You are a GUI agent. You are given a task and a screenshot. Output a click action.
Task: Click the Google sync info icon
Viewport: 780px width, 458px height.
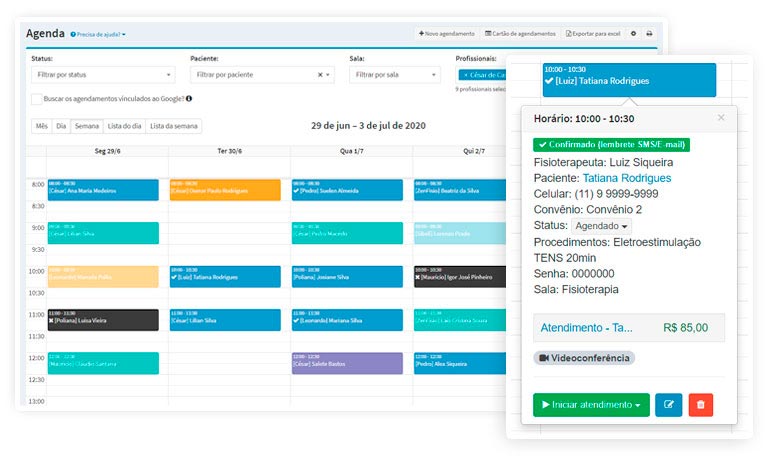tap(189, 99)
